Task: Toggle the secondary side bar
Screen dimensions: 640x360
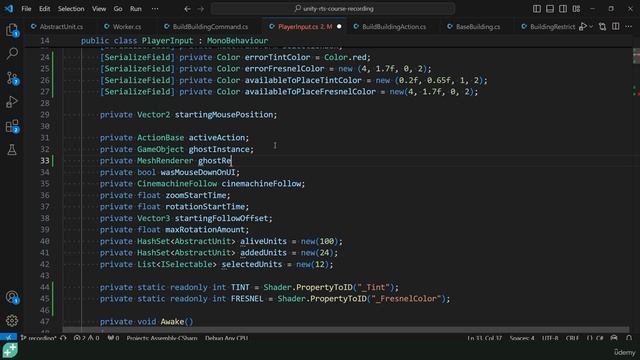Action: (563, 9)
